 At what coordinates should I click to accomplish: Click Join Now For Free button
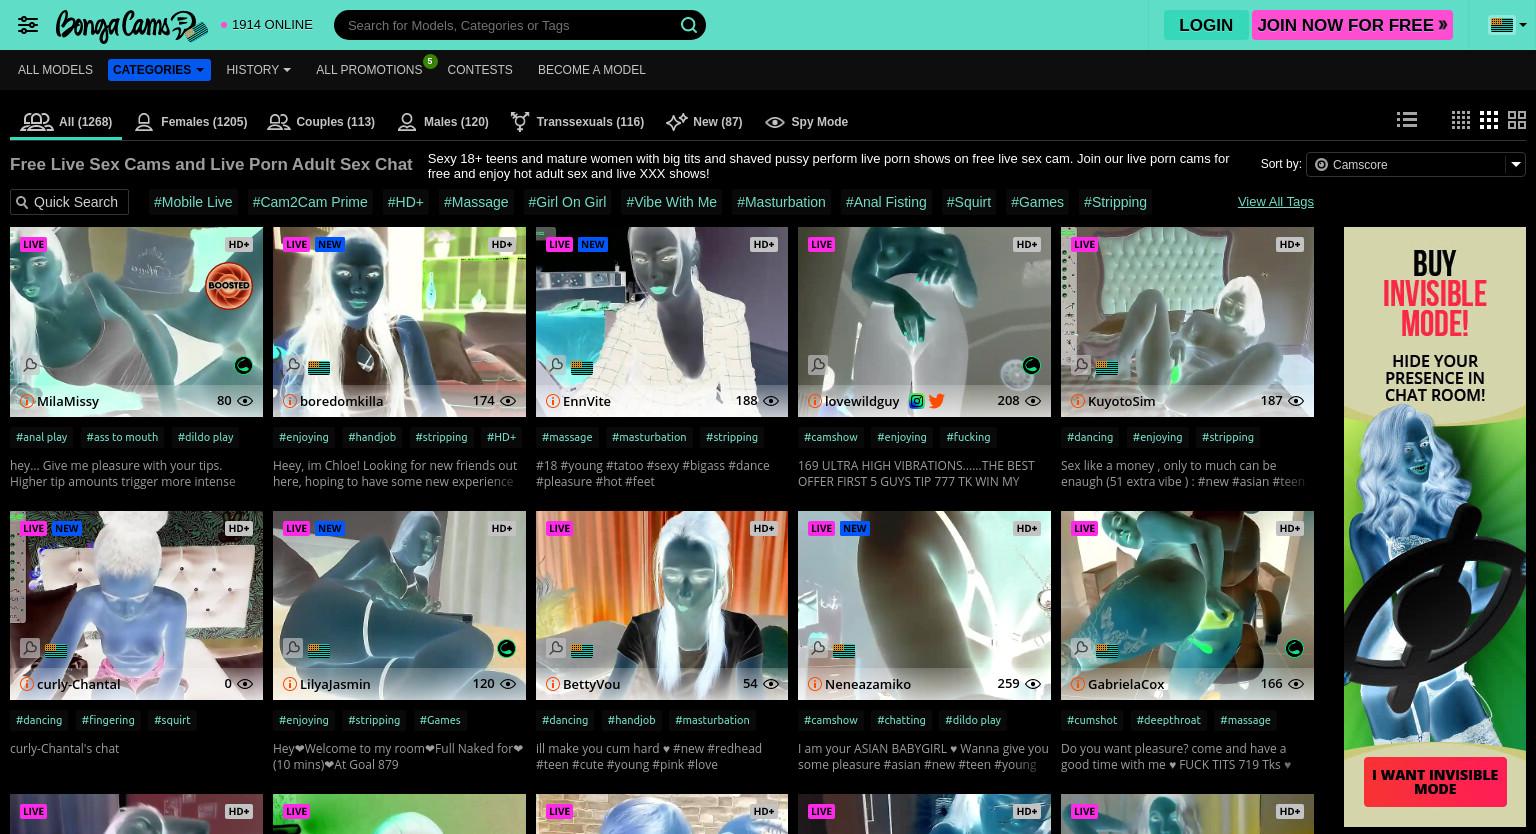coord(1352,25)
